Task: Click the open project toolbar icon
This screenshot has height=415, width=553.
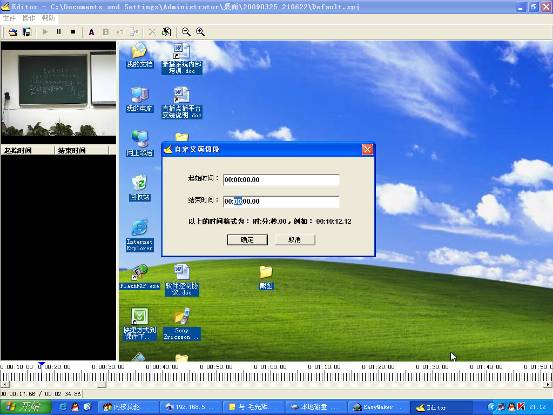Action: coord(13,32)
